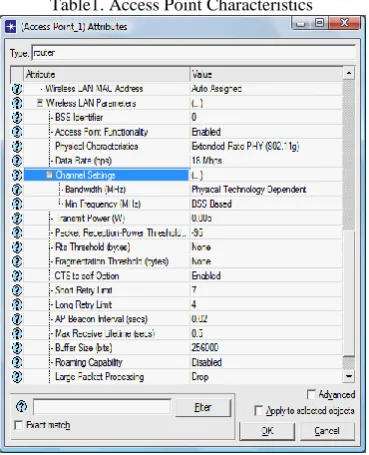Focus the filter text input field
The width and height of the screenshot is (369, 455).
pyautogui.click(x=102, y=406)
